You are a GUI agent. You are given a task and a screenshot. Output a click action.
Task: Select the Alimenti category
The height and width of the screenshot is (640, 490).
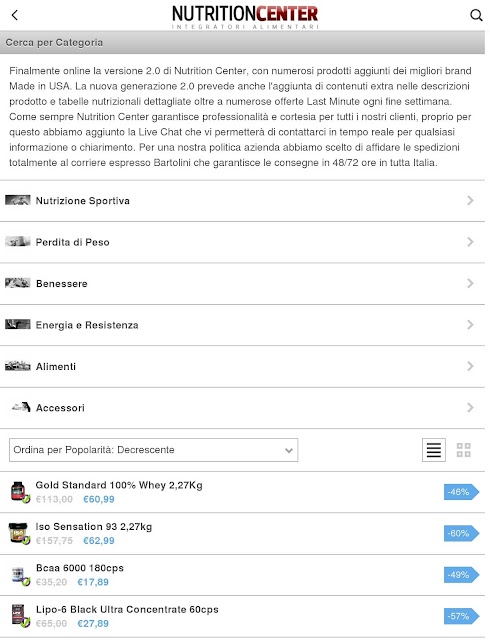243,367
